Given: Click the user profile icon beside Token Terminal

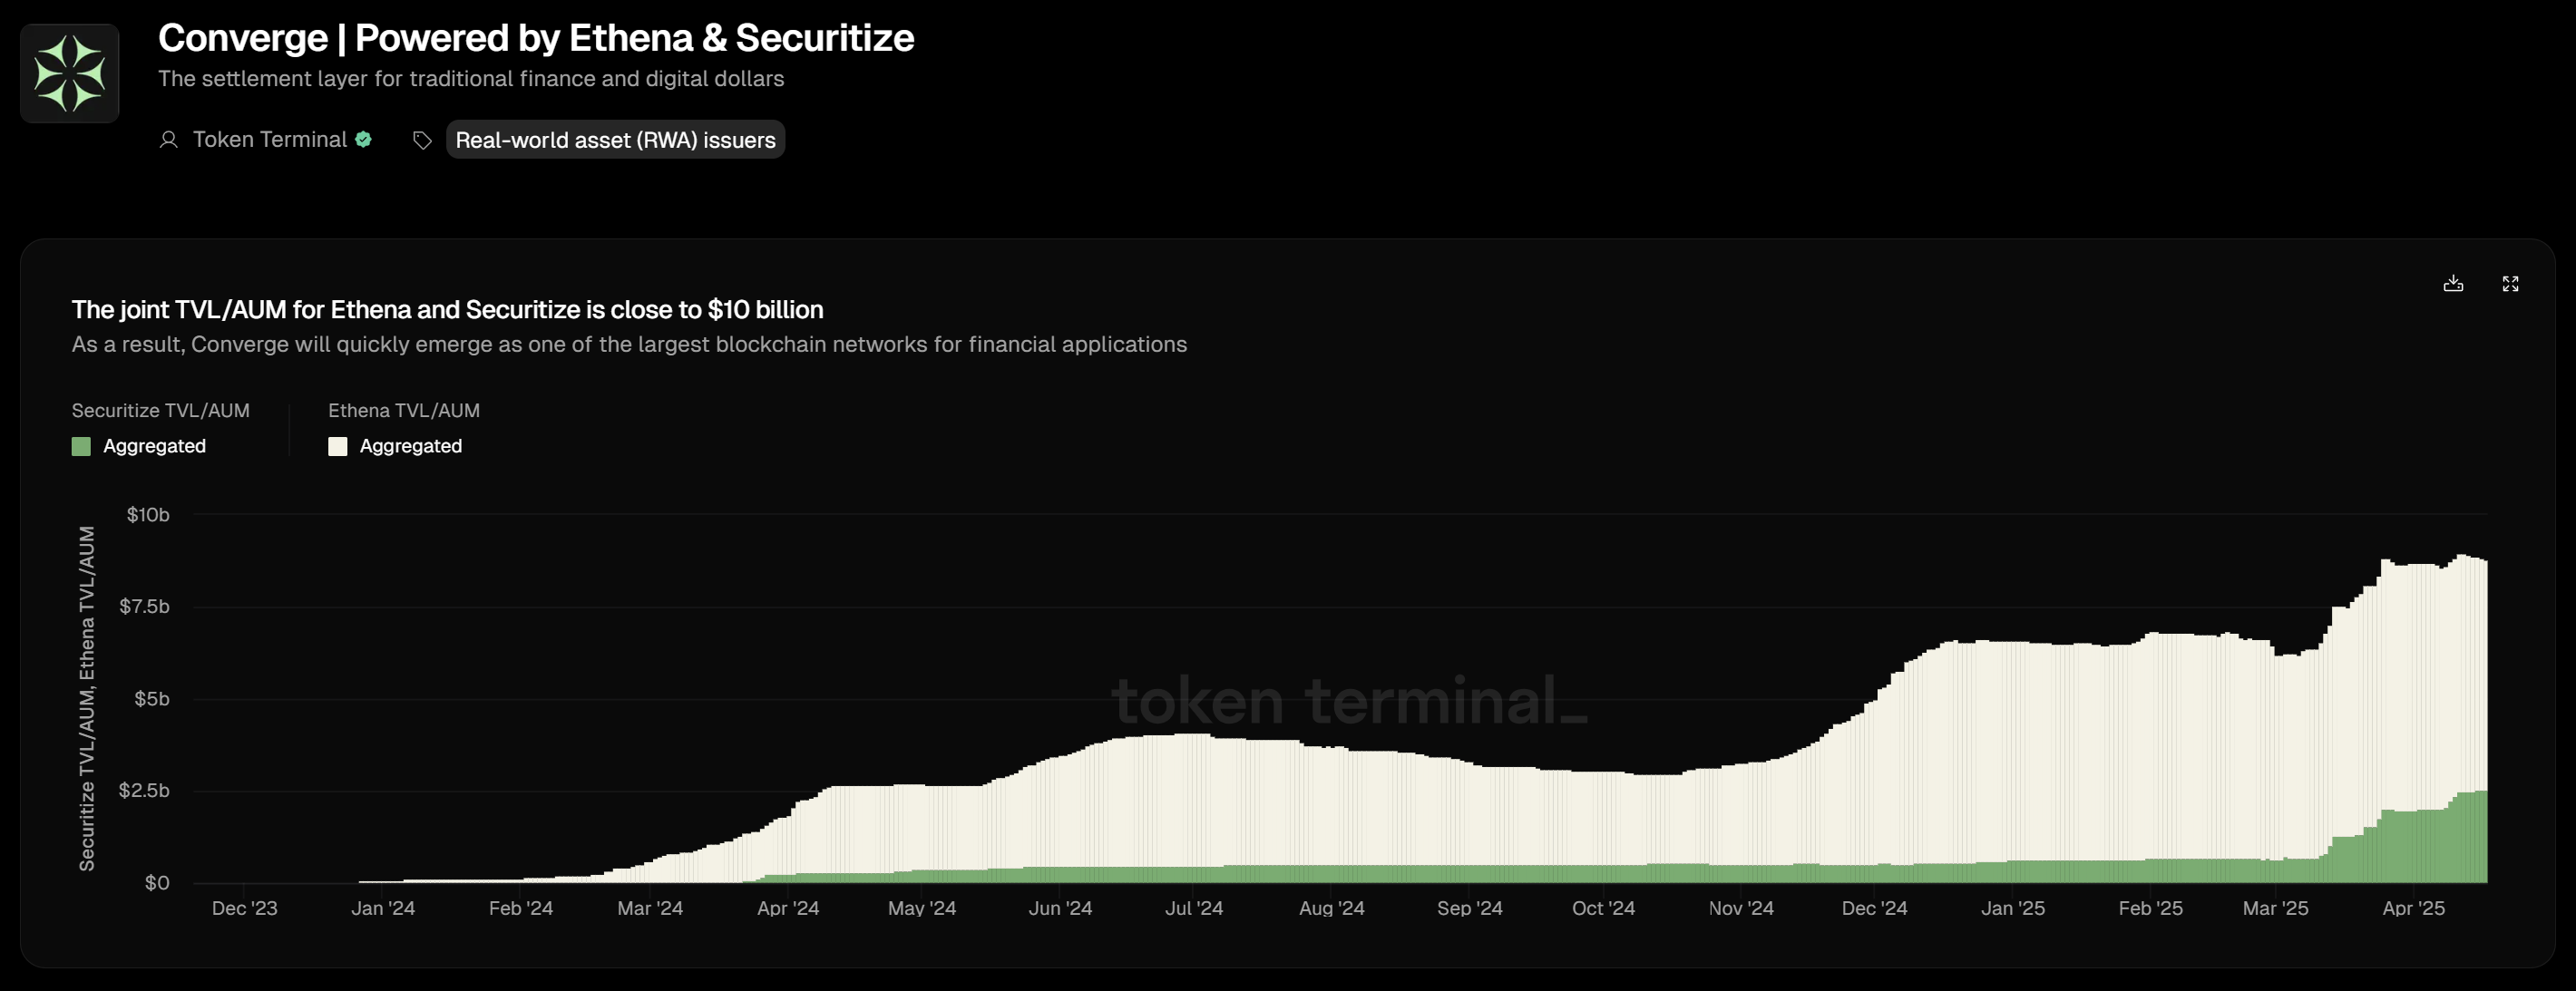Looking at the screenshot, I should pyautogui.click(x=169, y=140).
